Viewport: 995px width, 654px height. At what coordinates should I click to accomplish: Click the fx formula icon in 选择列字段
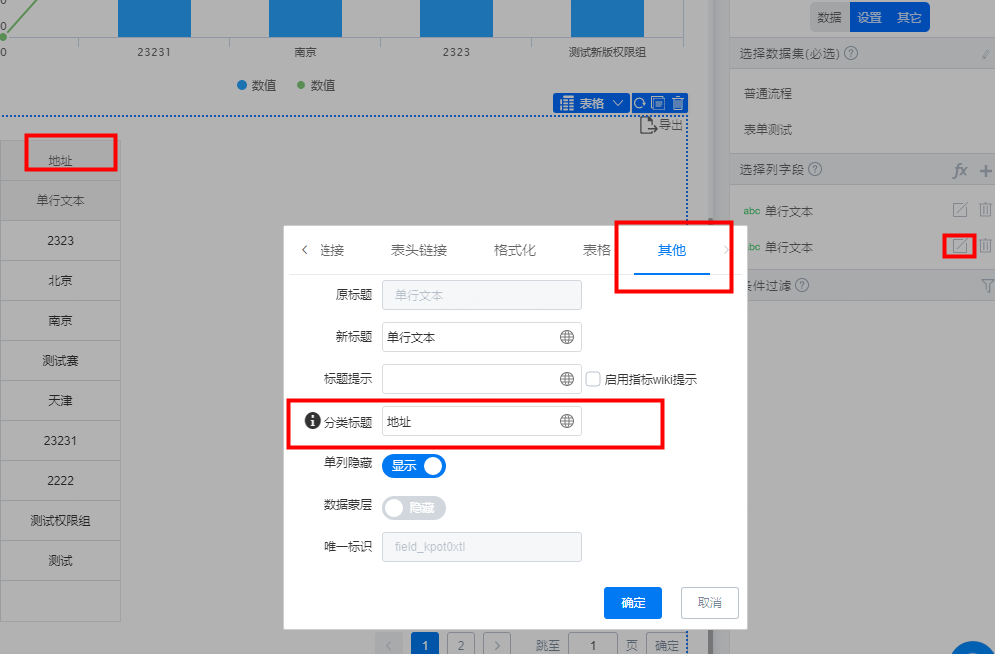(x=960, y=170)
